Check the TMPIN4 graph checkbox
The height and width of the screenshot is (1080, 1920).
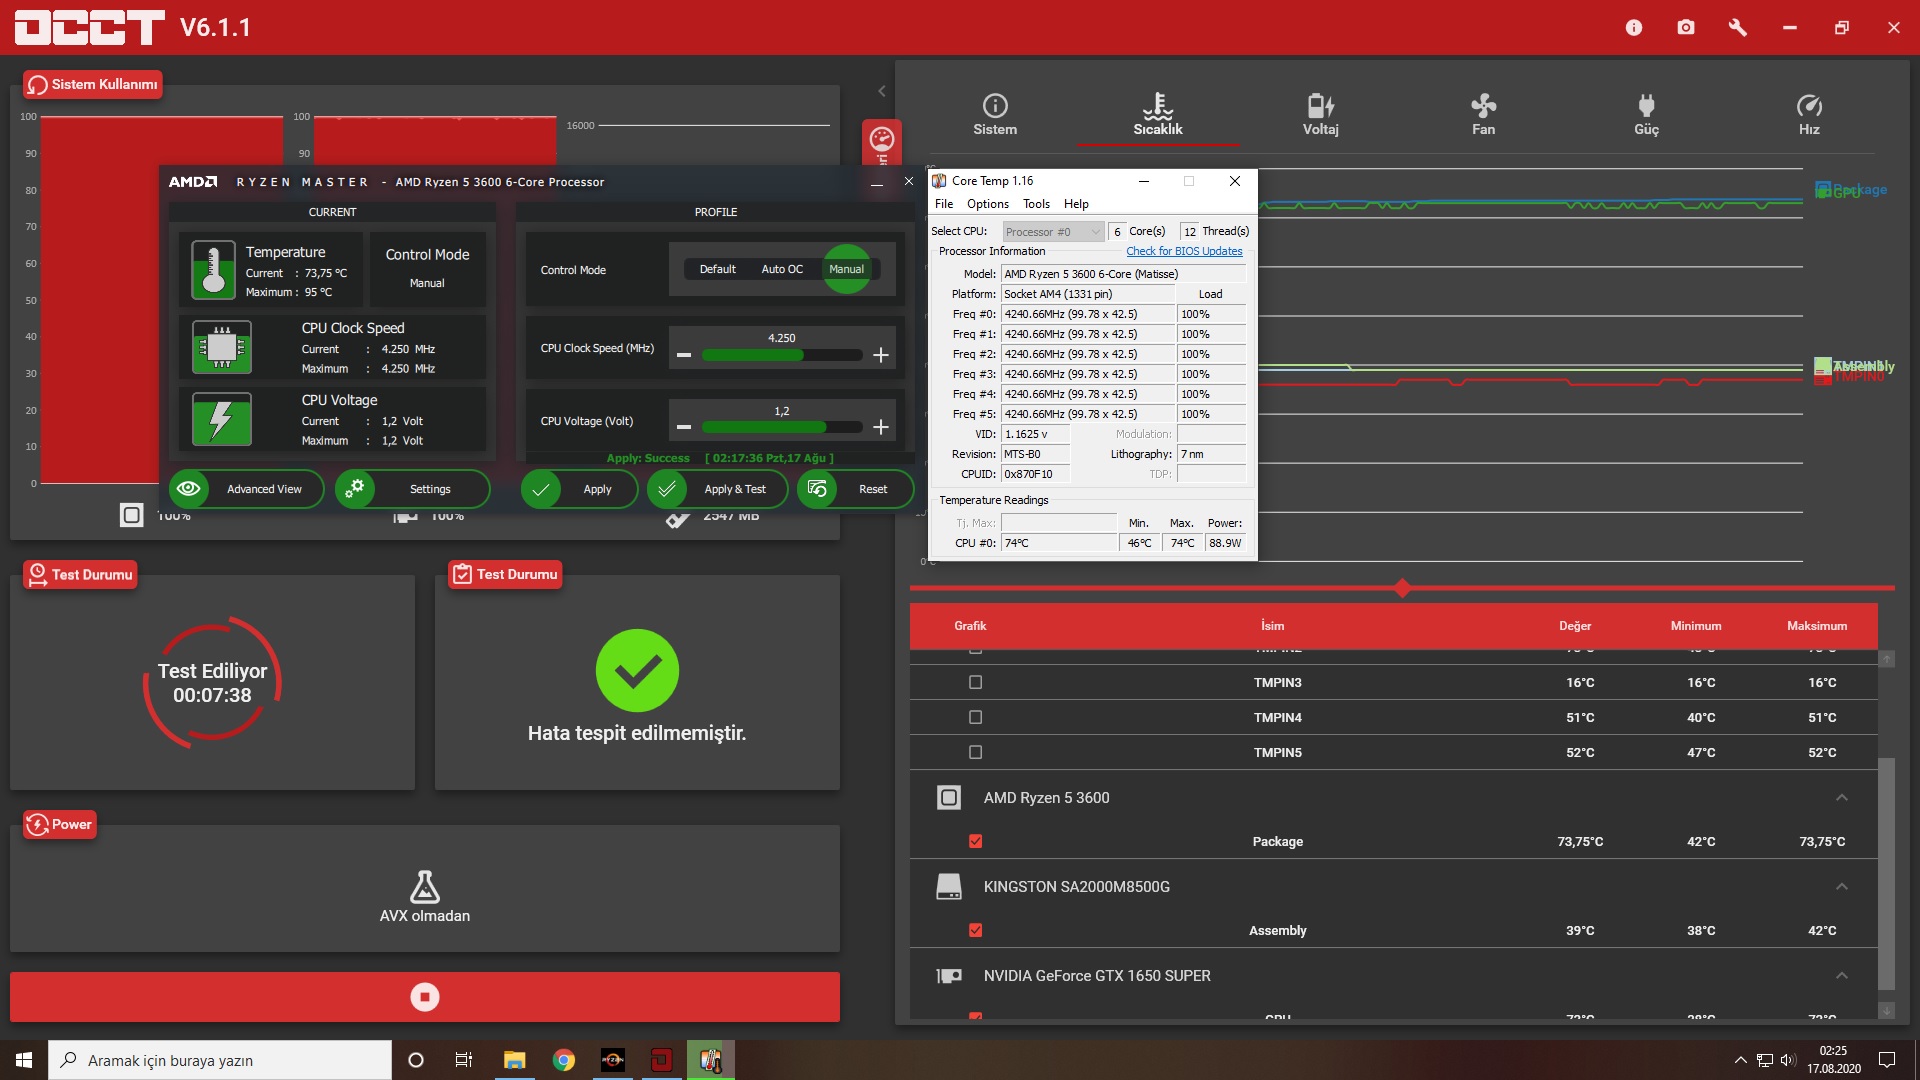(976, 718)
